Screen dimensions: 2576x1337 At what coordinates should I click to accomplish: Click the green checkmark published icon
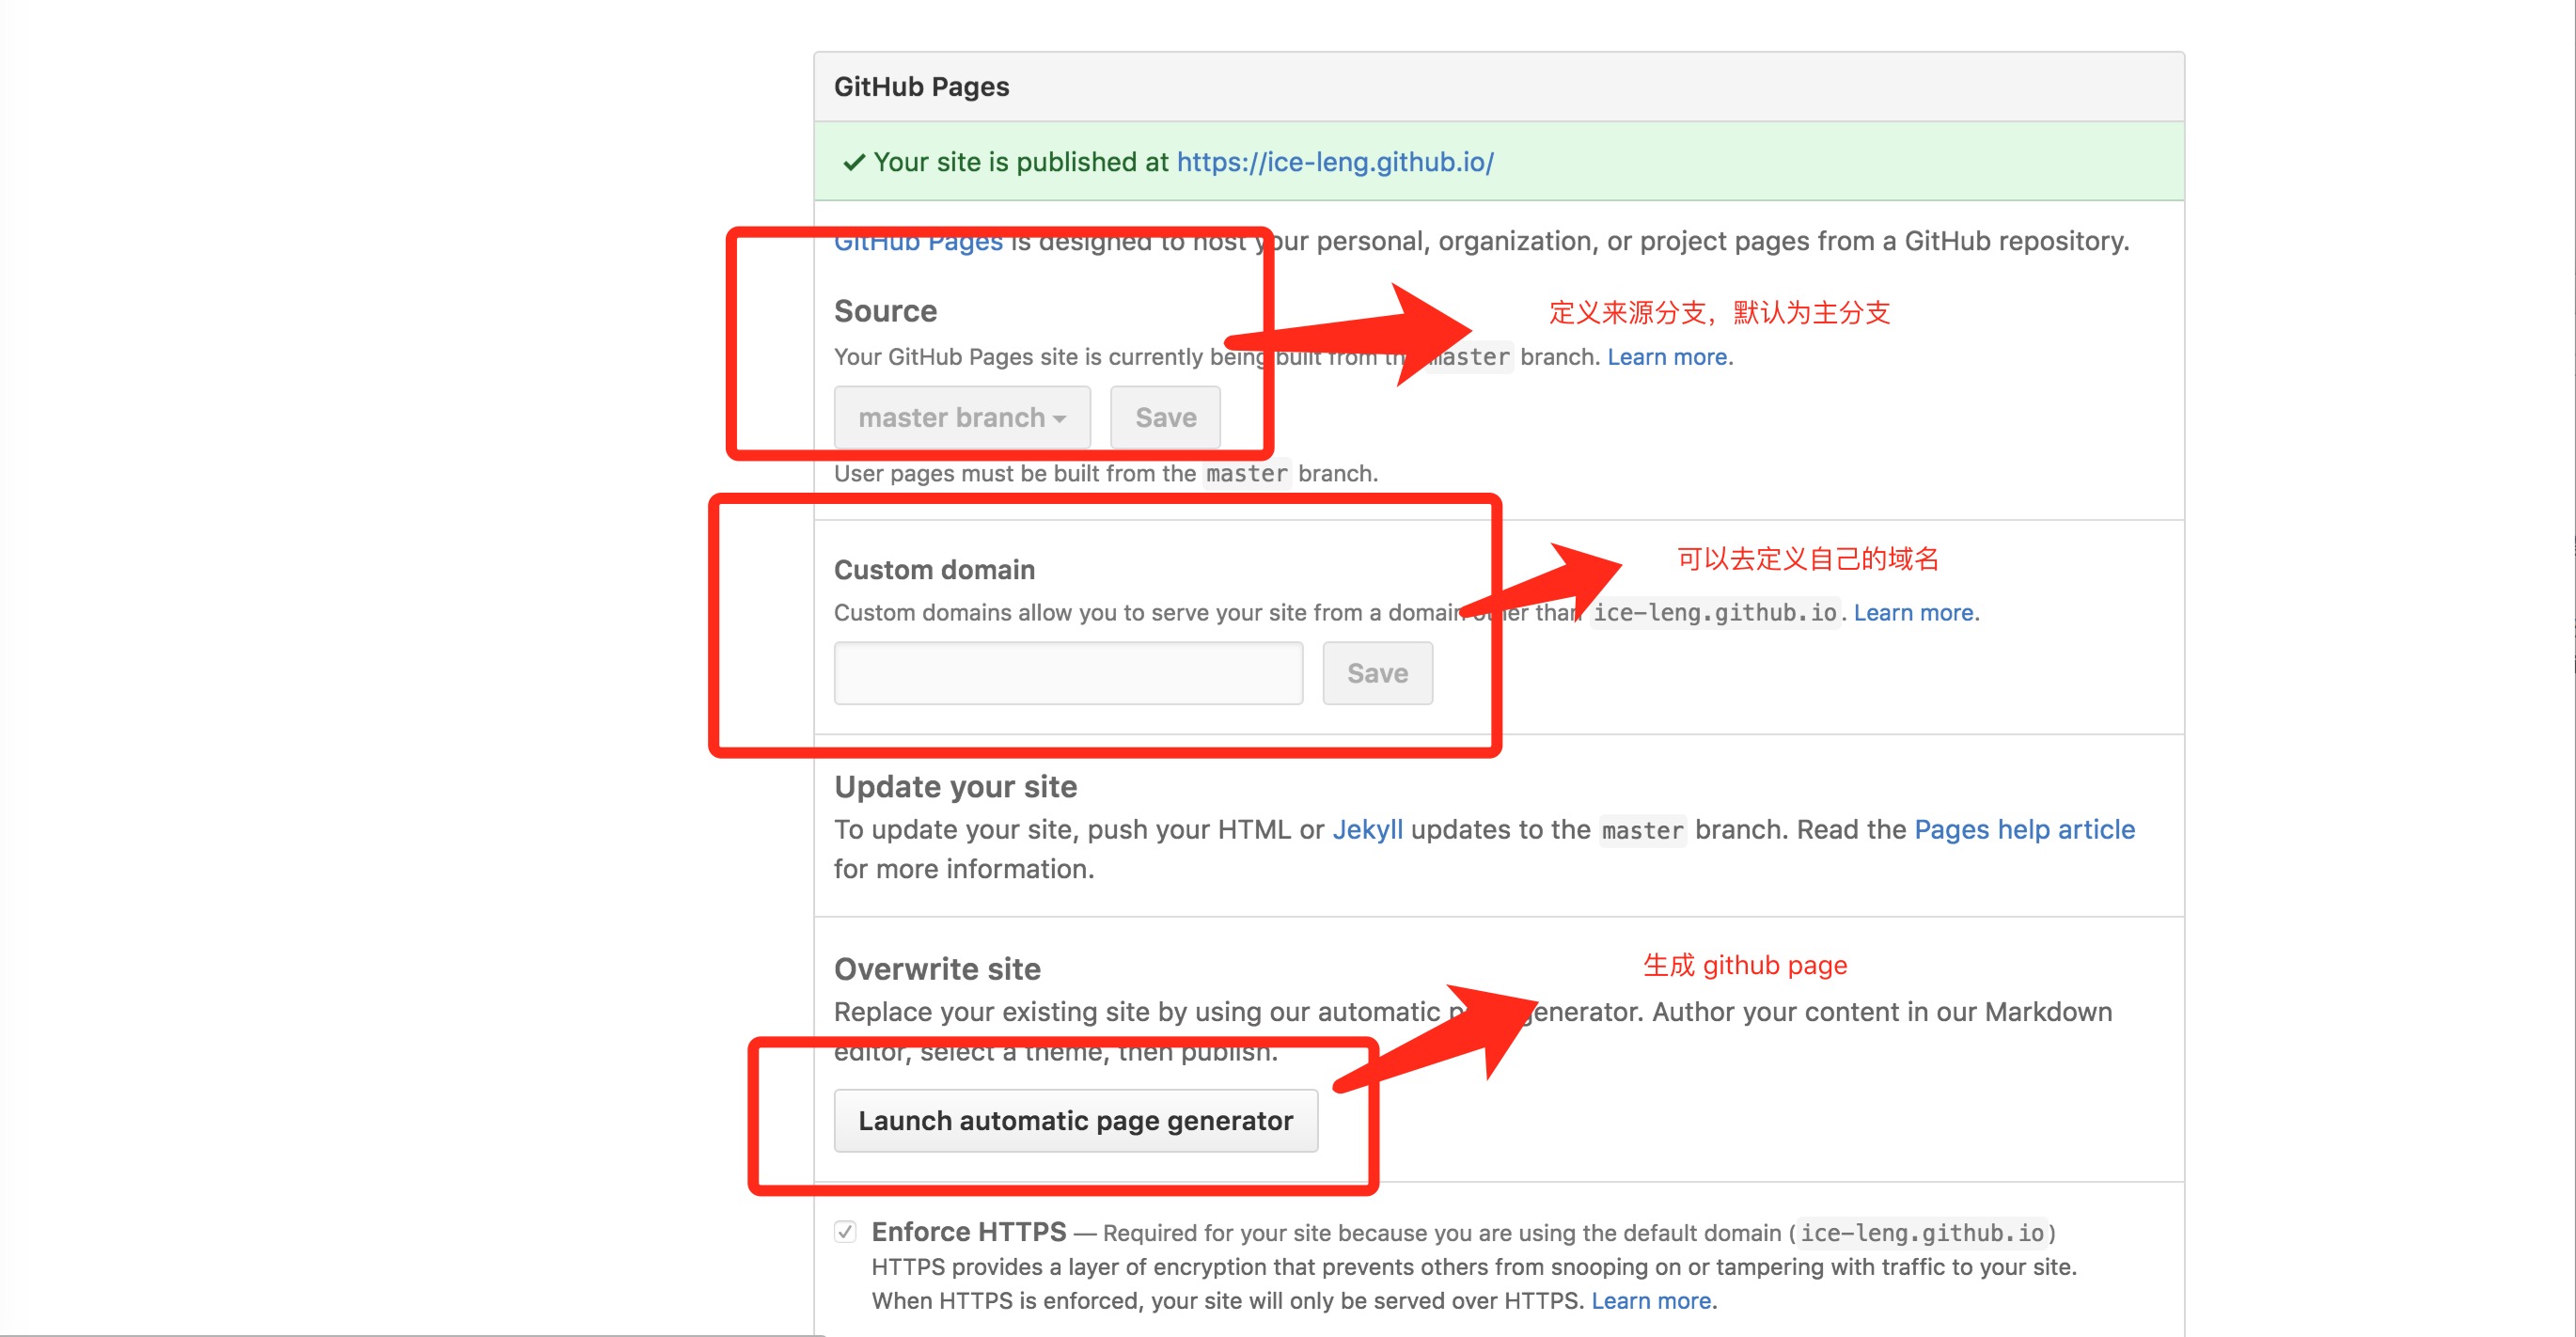[x=853, y=162]
